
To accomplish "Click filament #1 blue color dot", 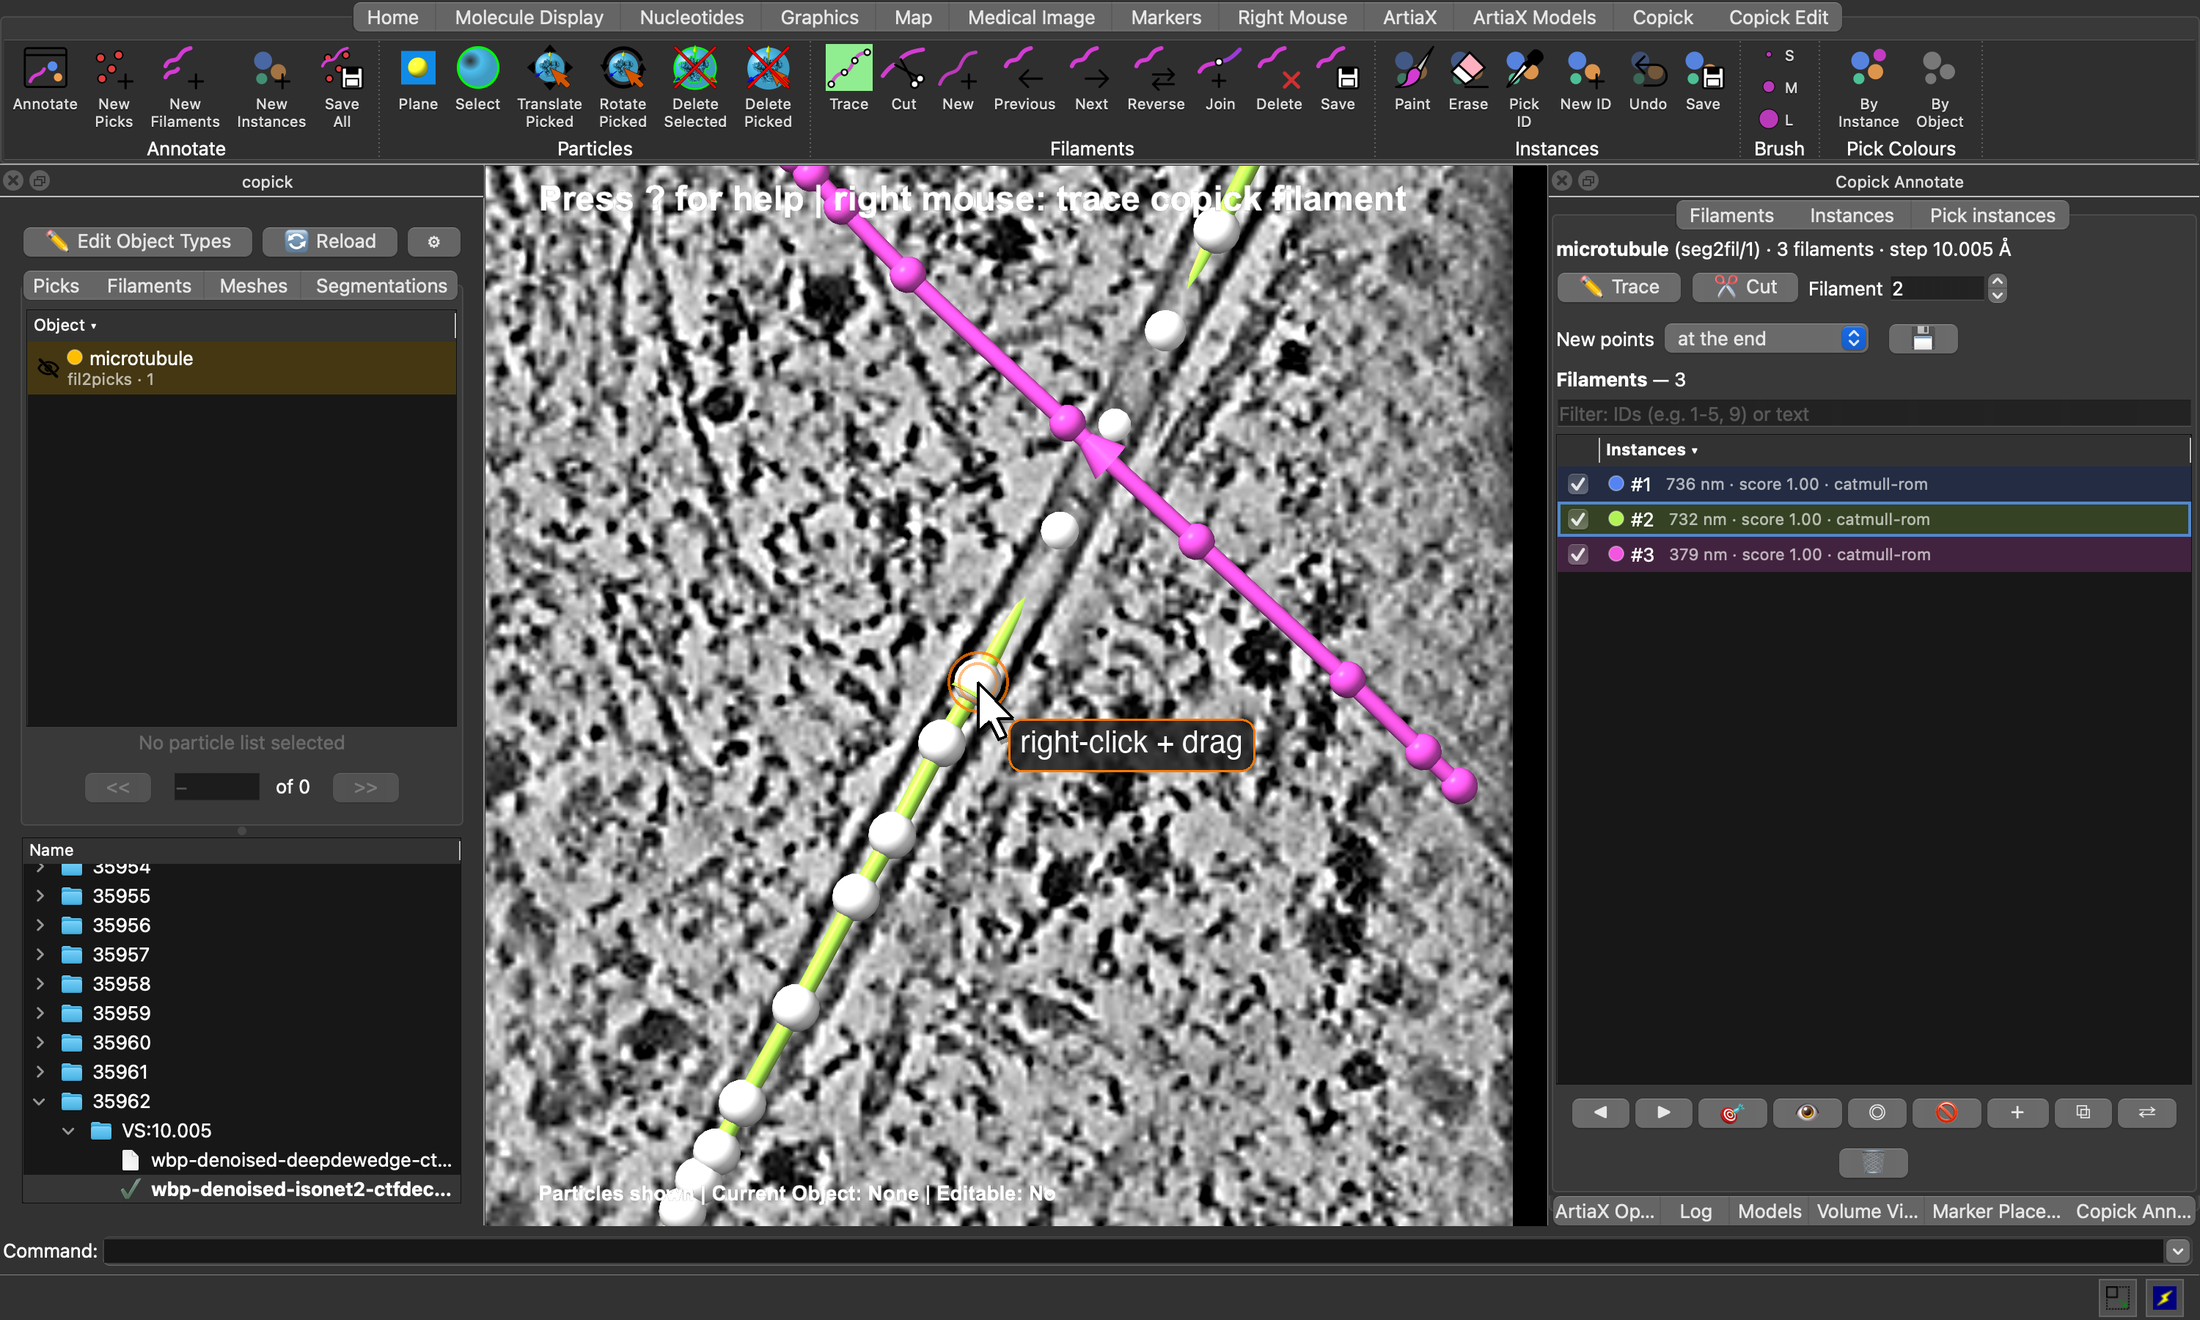I will click(x=1615, y=484).
